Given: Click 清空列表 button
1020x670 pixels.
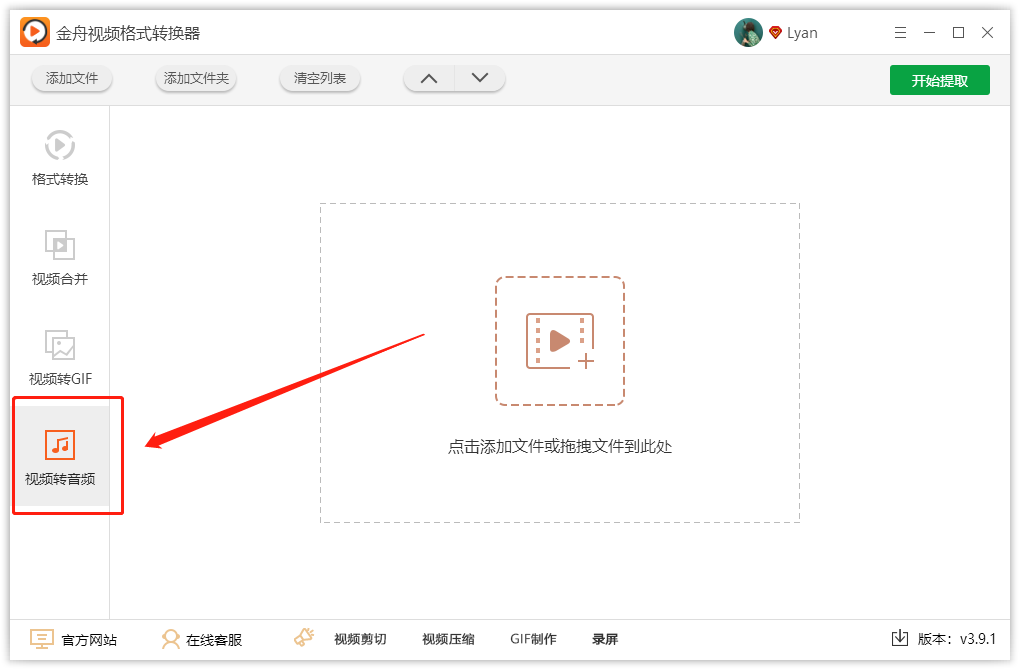Looking at the screenshot, I should click(319, 79).
